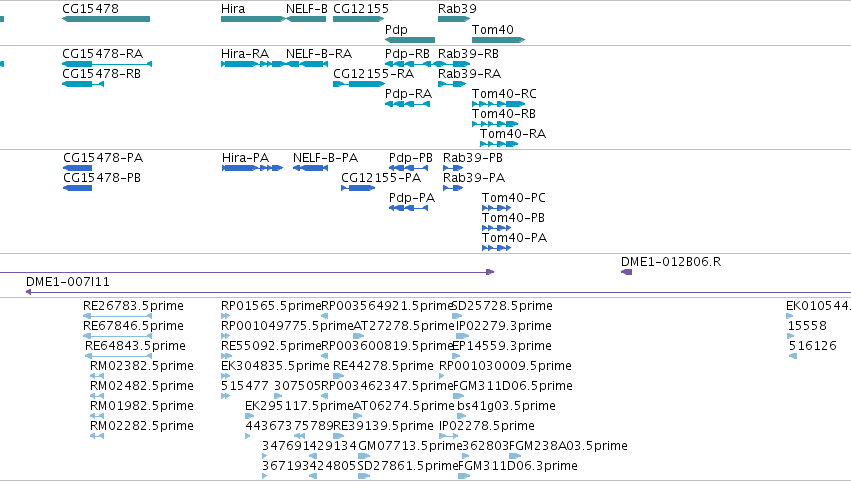Open EST label RM02482.5prime
The width and height of the screenshot is (851, 481).
tap(142, 387)
